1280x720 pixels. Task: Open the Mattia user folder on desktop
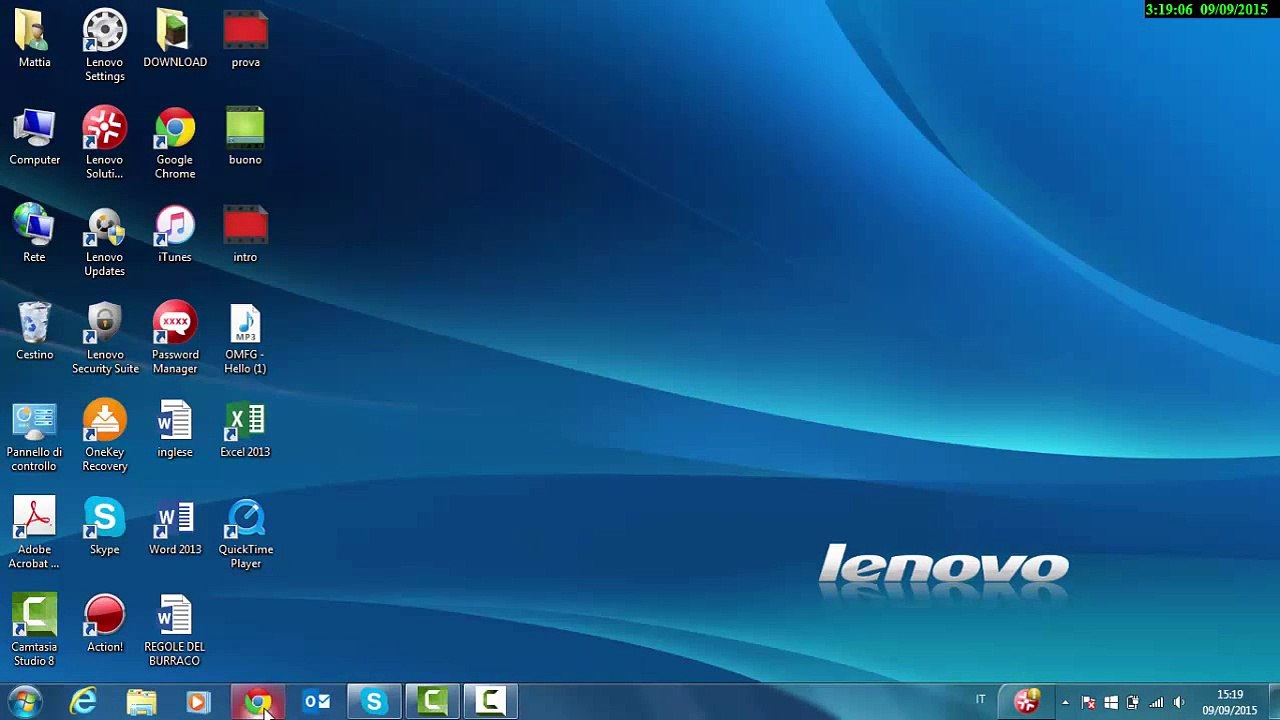click(x=34, y=40)
